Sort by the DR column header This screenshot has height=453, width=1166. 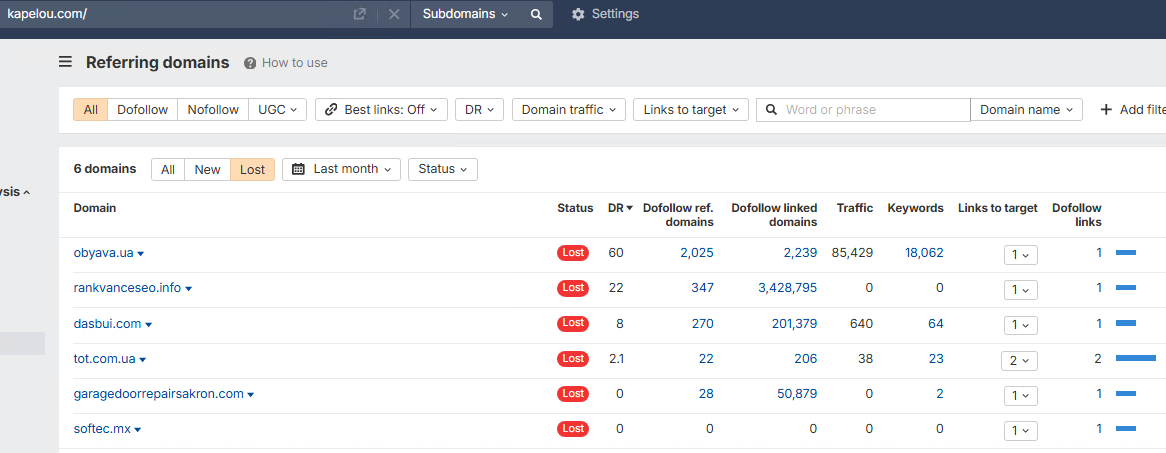tap(619, 208)
